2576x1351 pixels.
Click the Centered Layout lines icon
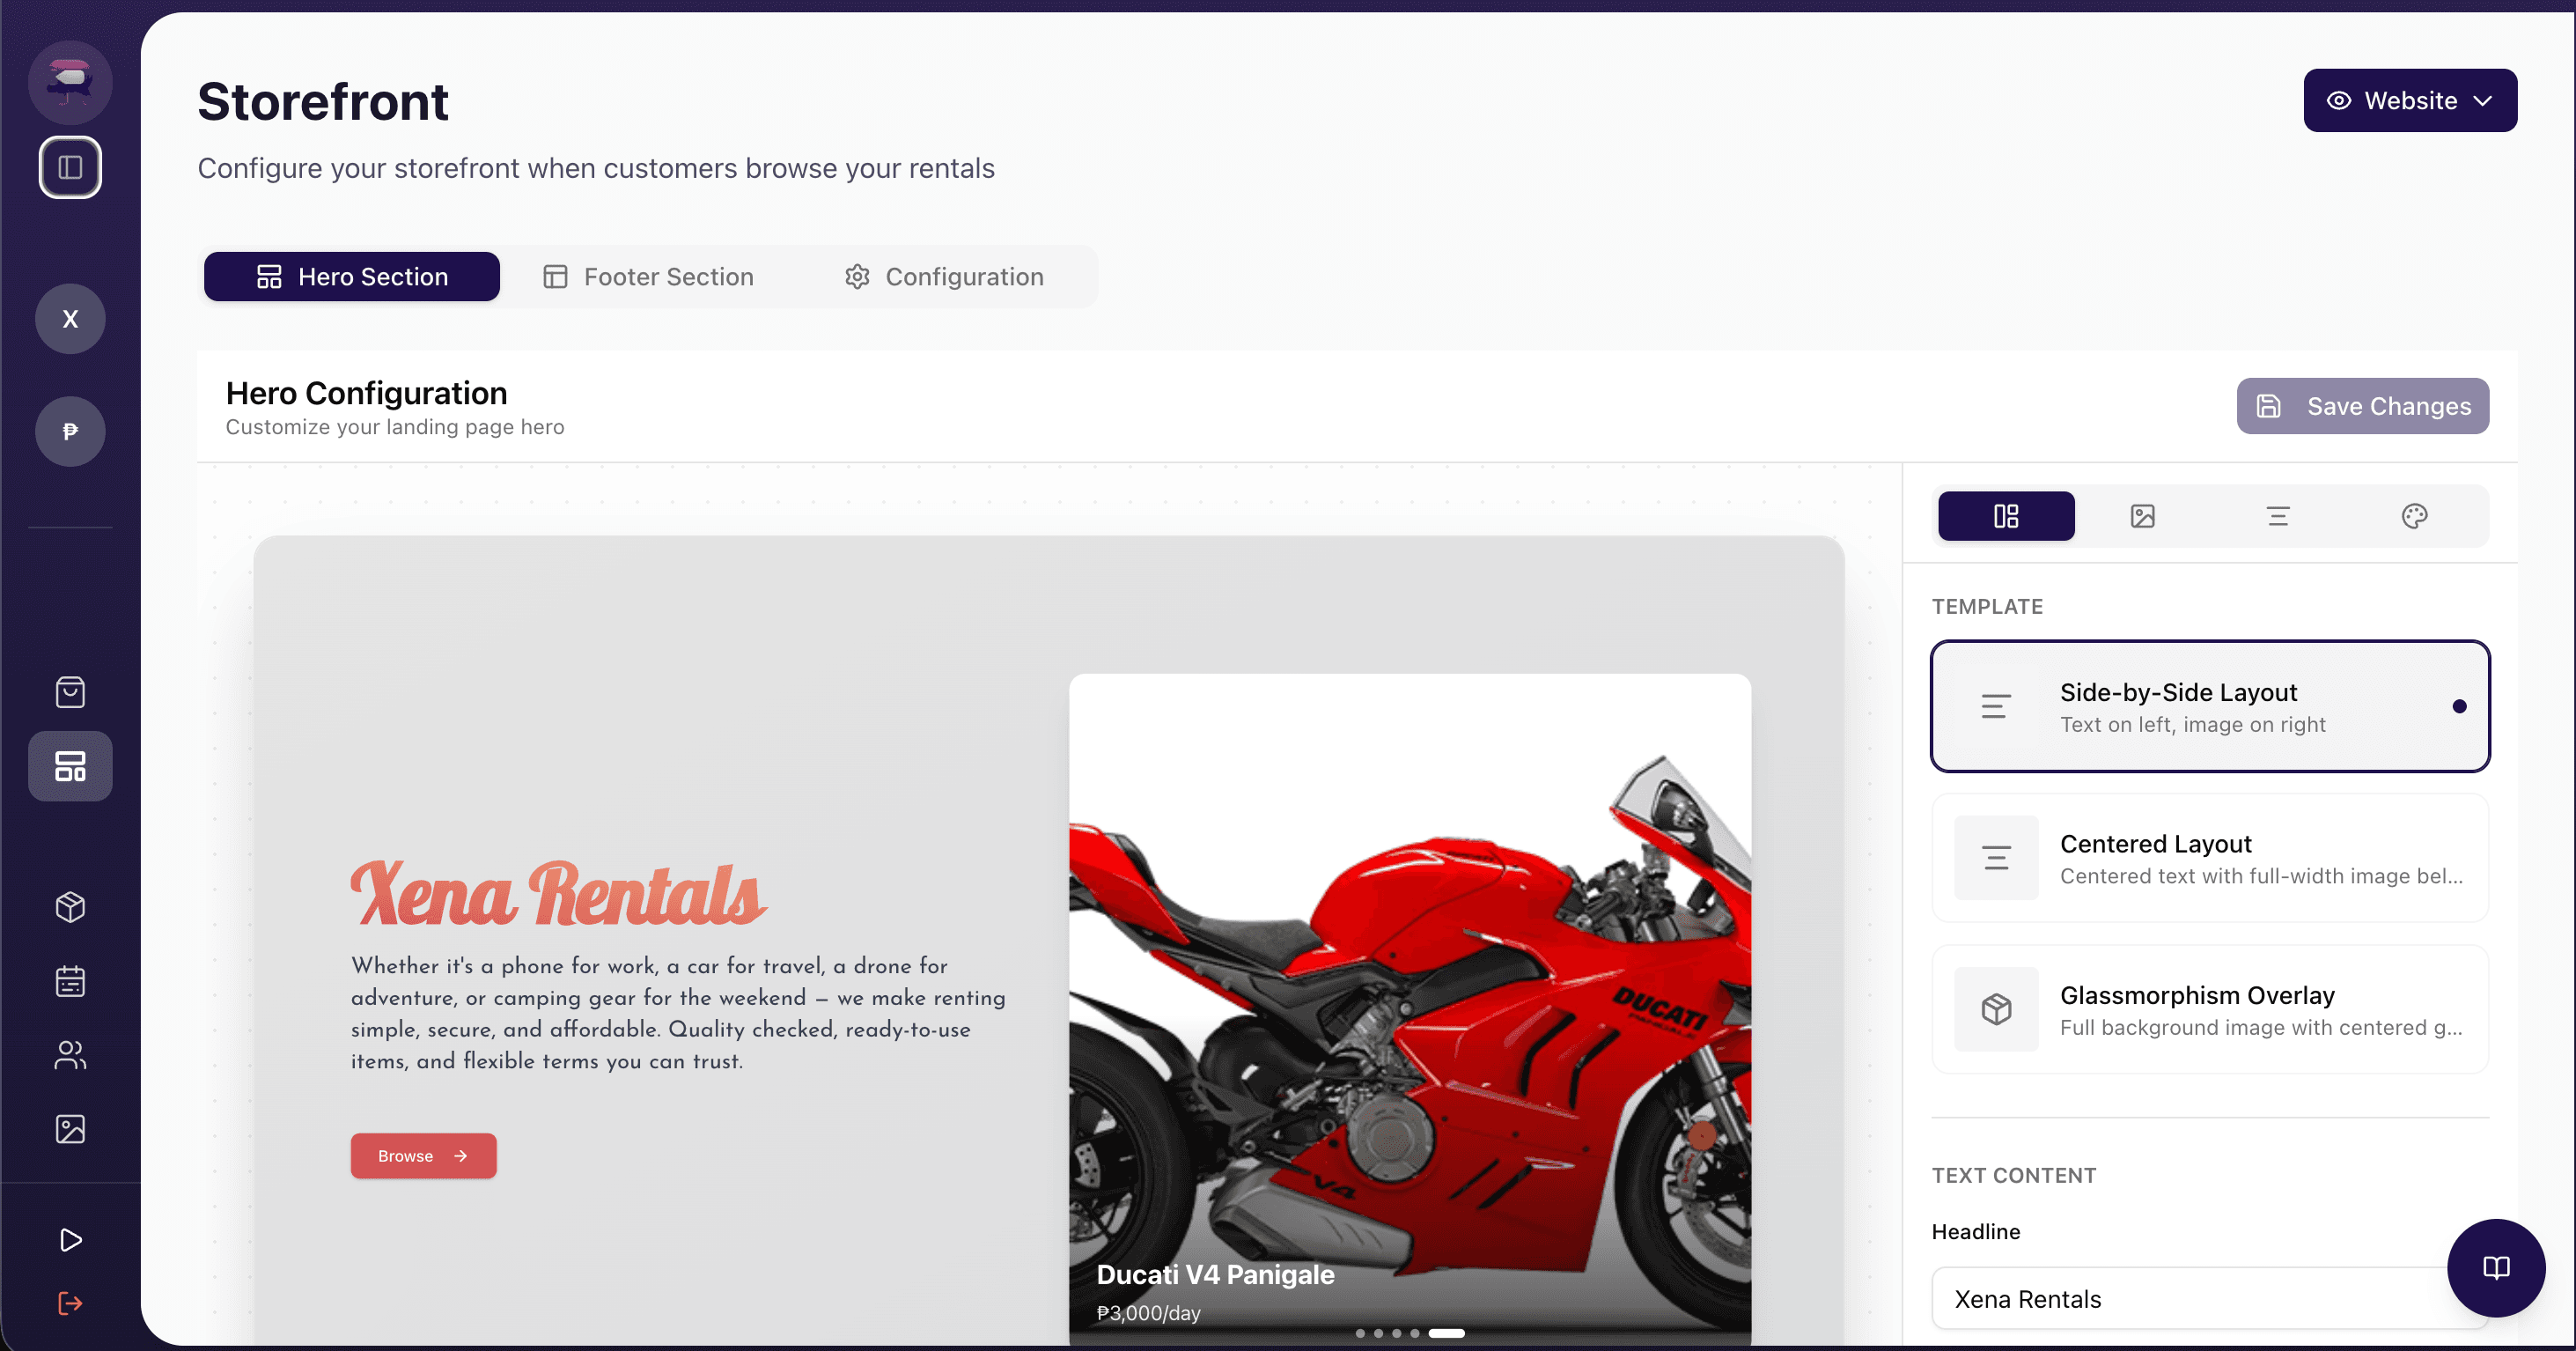click(x=1996, y=858)
